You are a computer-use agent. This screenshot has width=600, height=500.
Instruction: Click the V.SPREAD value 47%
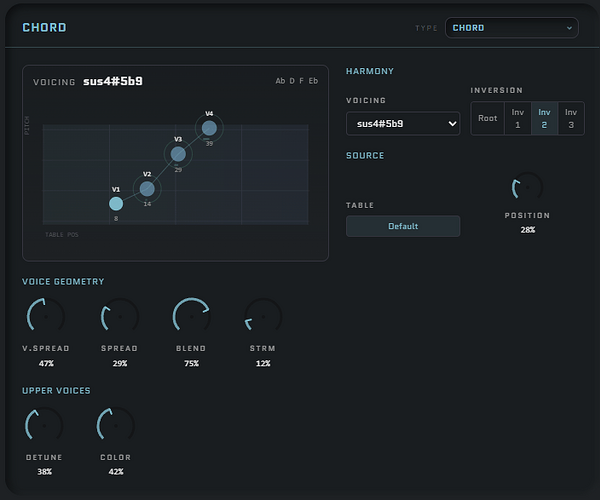coord(46,363)
